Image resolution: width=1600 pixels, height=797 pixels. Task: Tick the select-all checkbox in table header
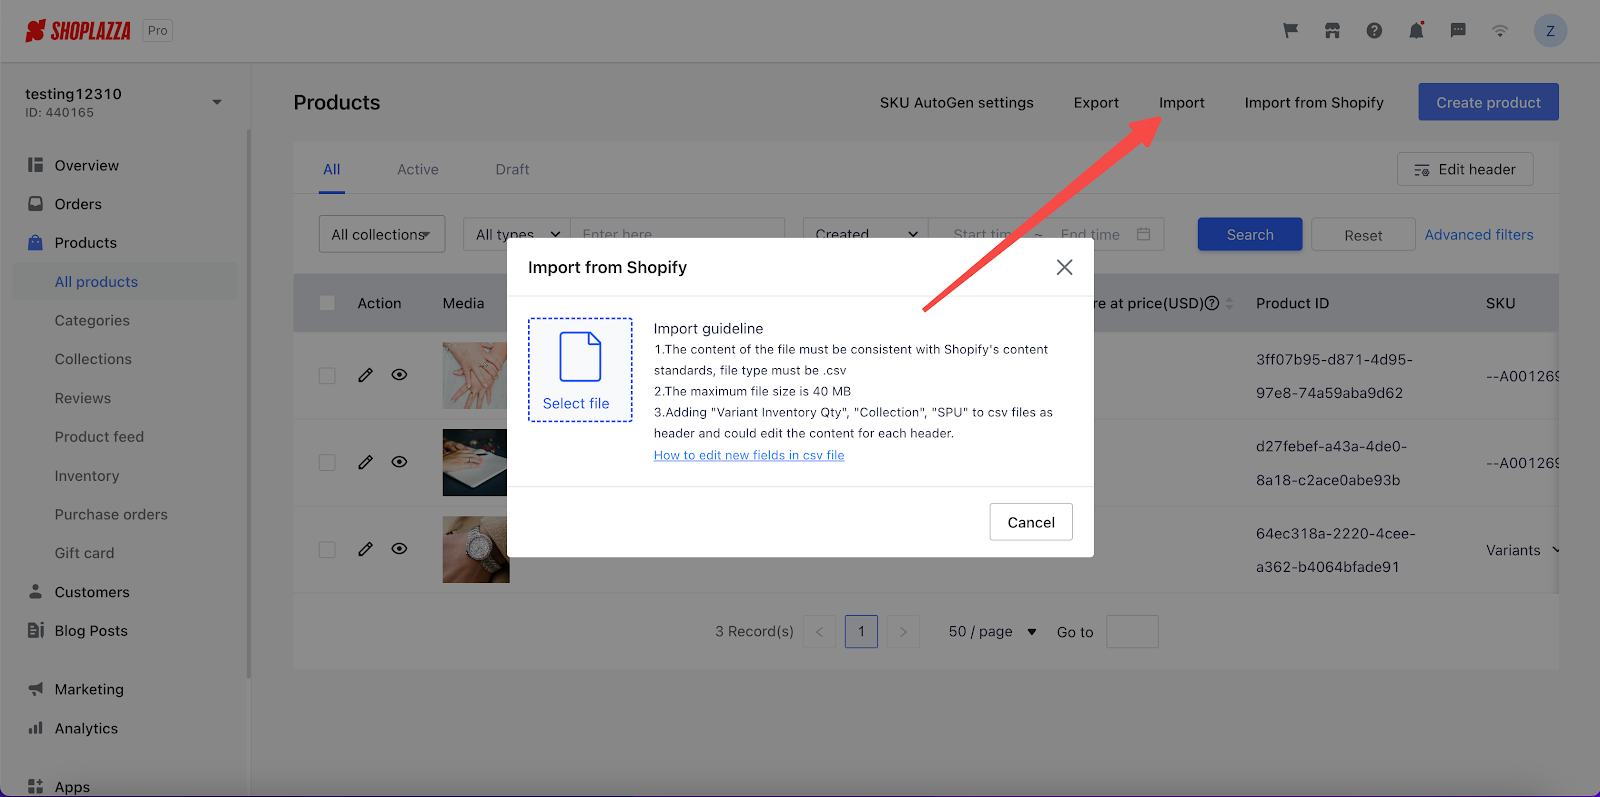pyautogui.click(x=327, y=303)
